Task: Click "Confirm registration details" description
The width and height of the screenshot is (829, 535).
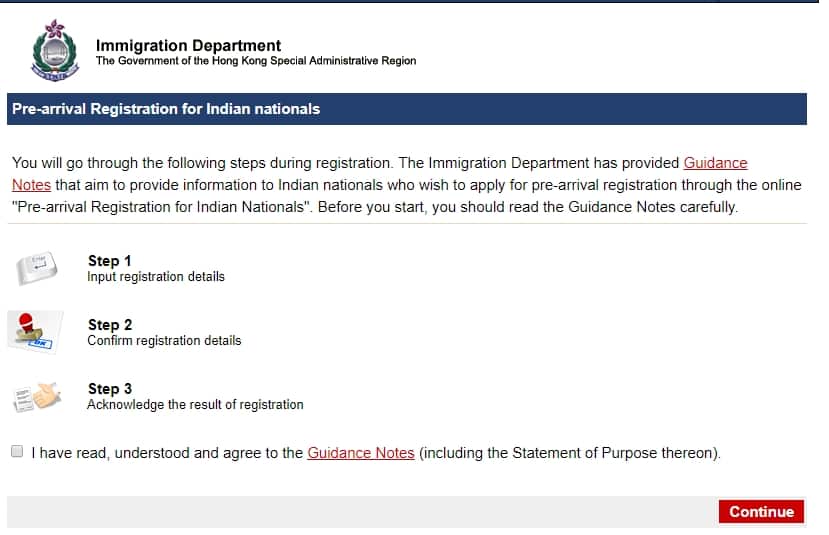Action: [x=164, y=341]
